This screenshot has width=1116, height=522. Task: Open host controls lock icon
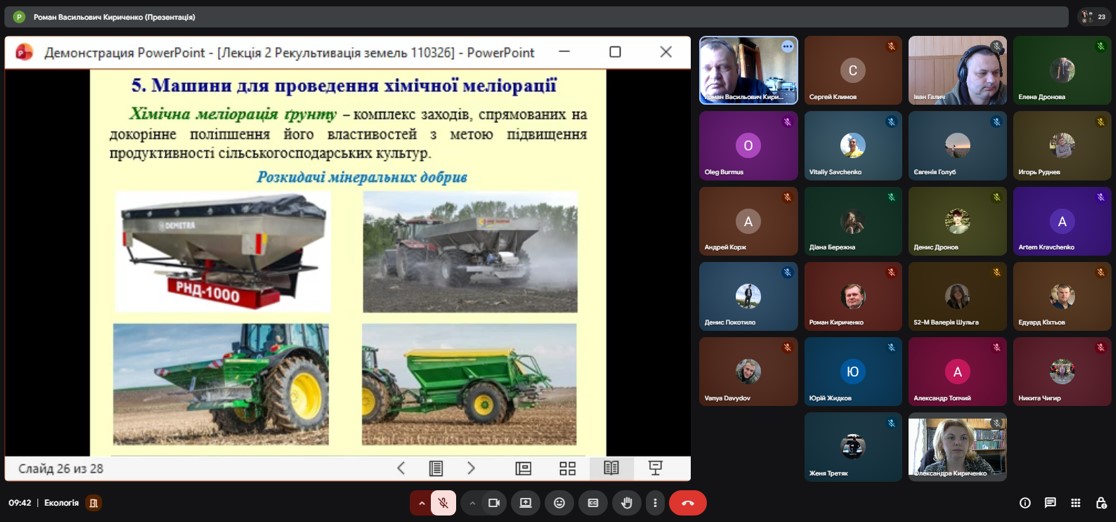coord(1100,503)
